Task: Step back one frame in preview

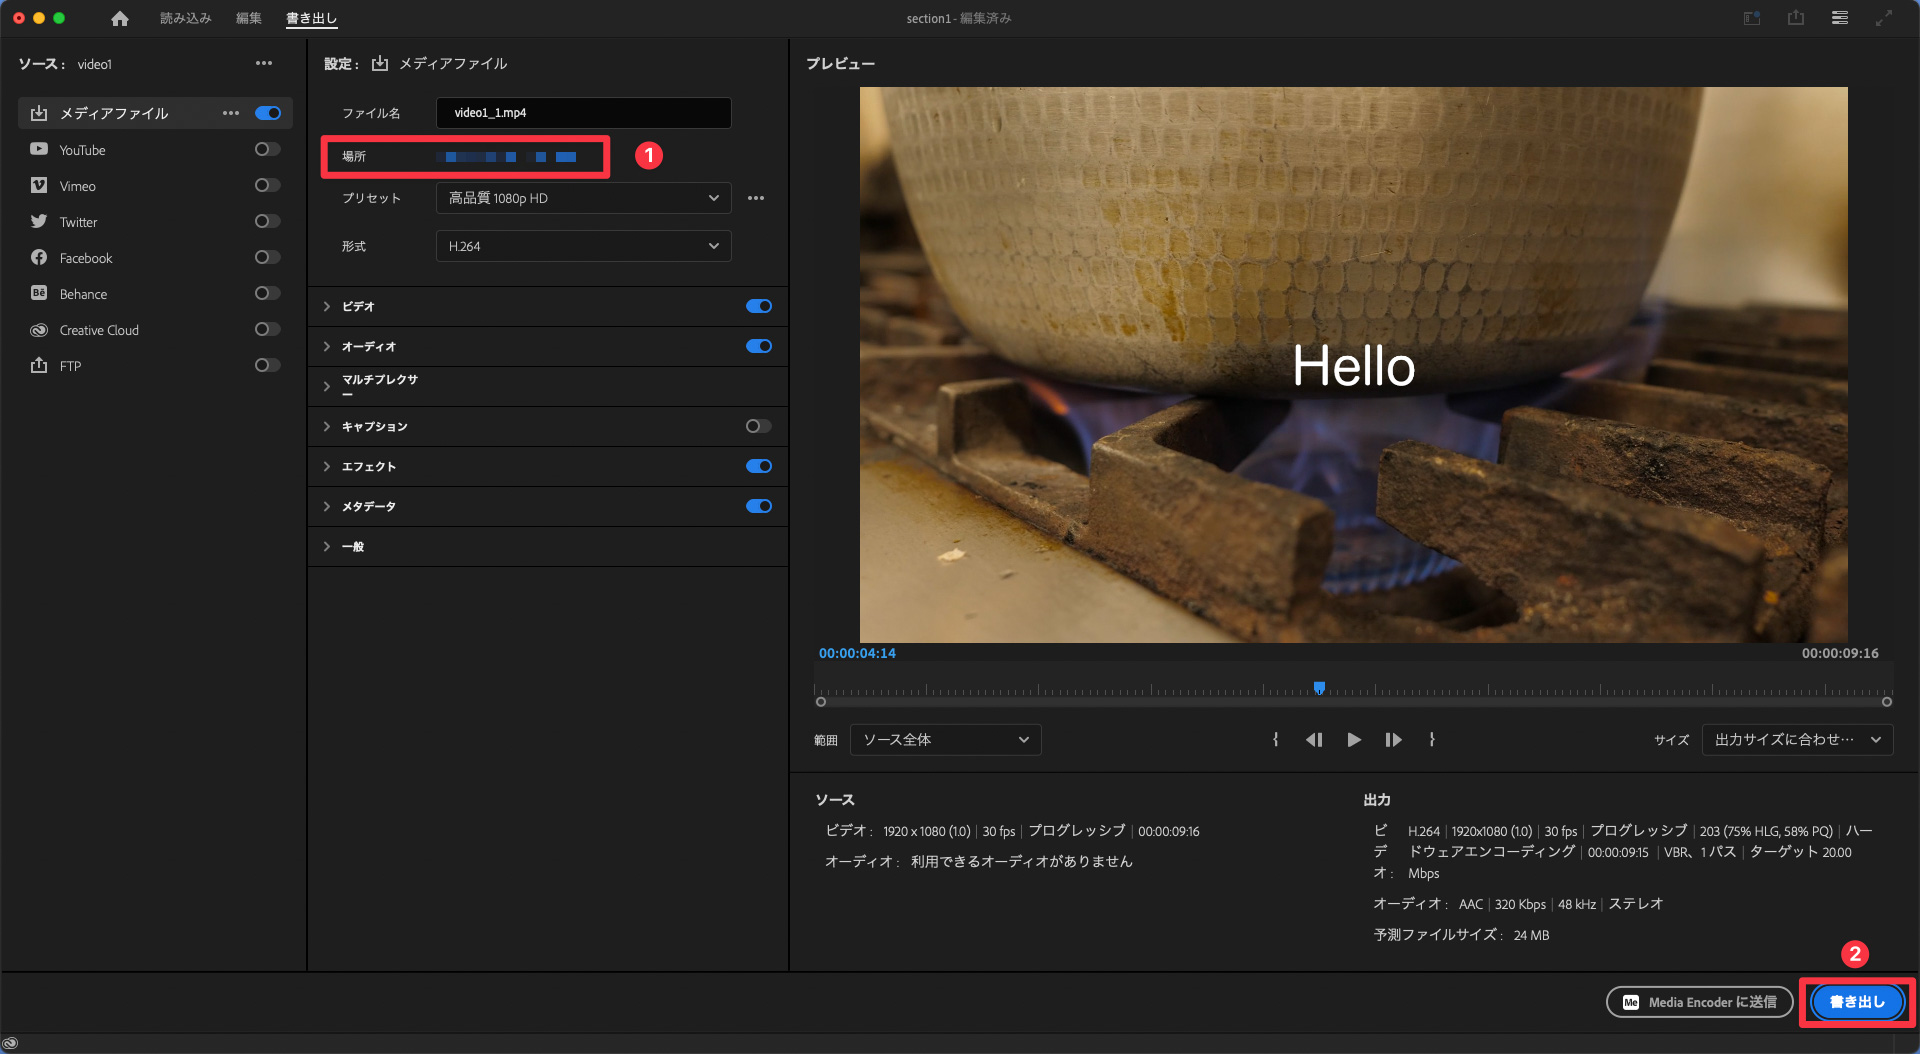Action: 1314,740
